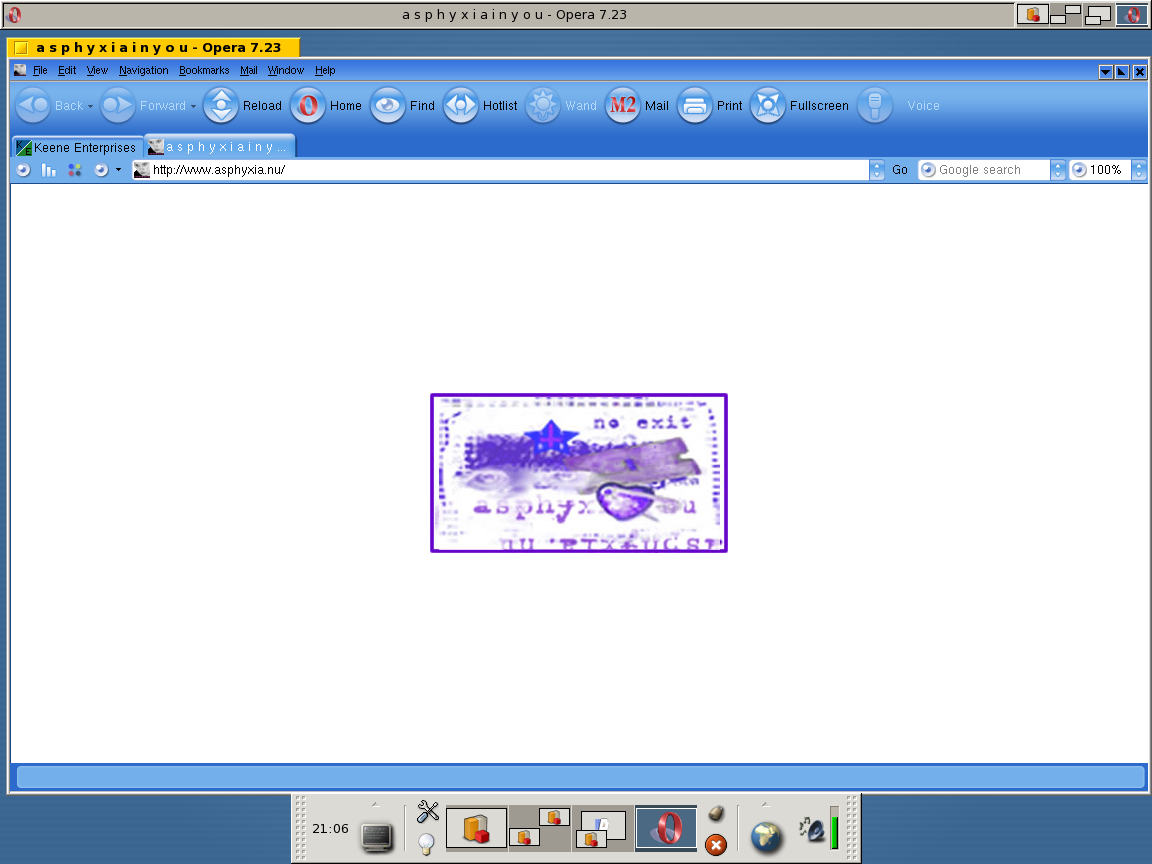Click the first circular icon in address toolbar
Screen dimensions: 1152x864
[x=24, y=170]
